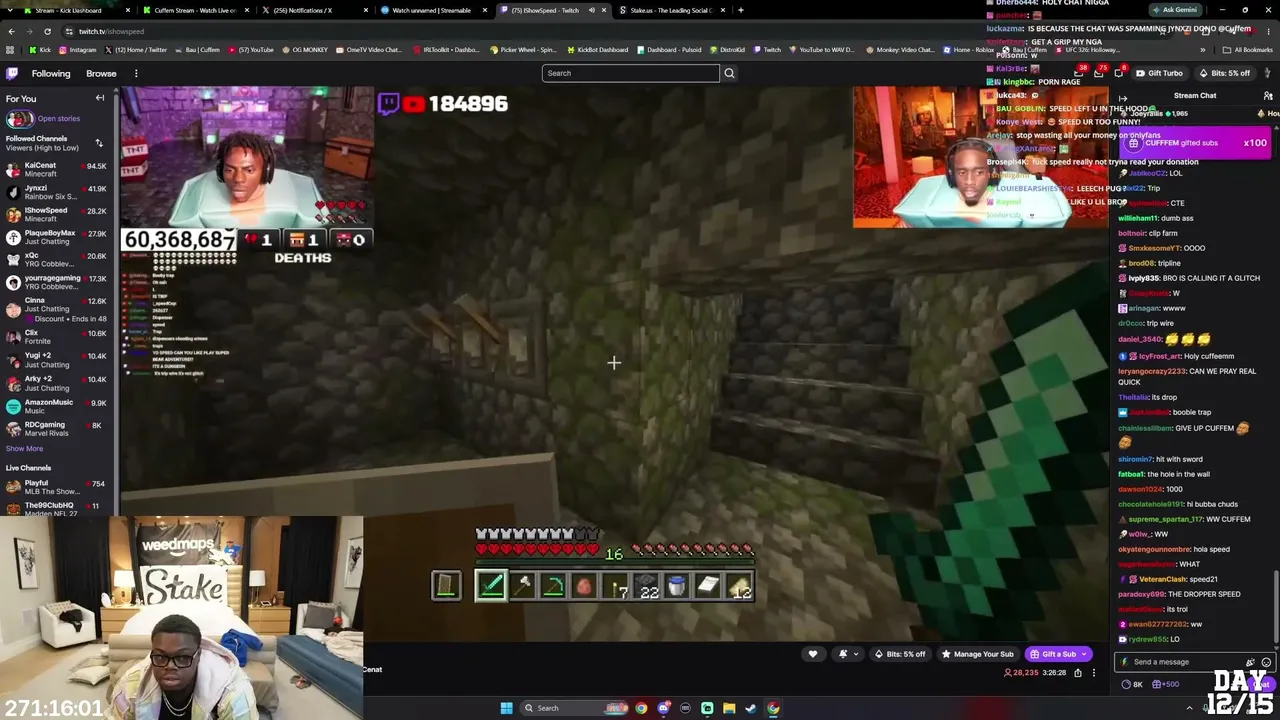The width and height of the screenshot is (1280, 720).
Task: Open the notification bell dropdown
Action: pos(847,654)
